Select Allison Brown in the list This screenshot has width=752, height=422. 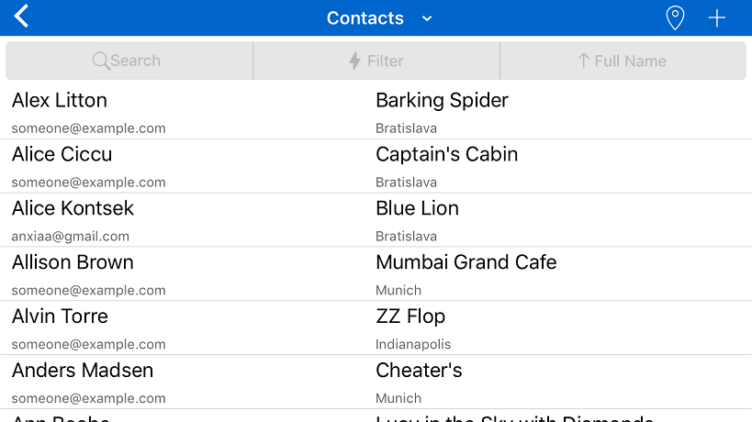coord(72,262)
